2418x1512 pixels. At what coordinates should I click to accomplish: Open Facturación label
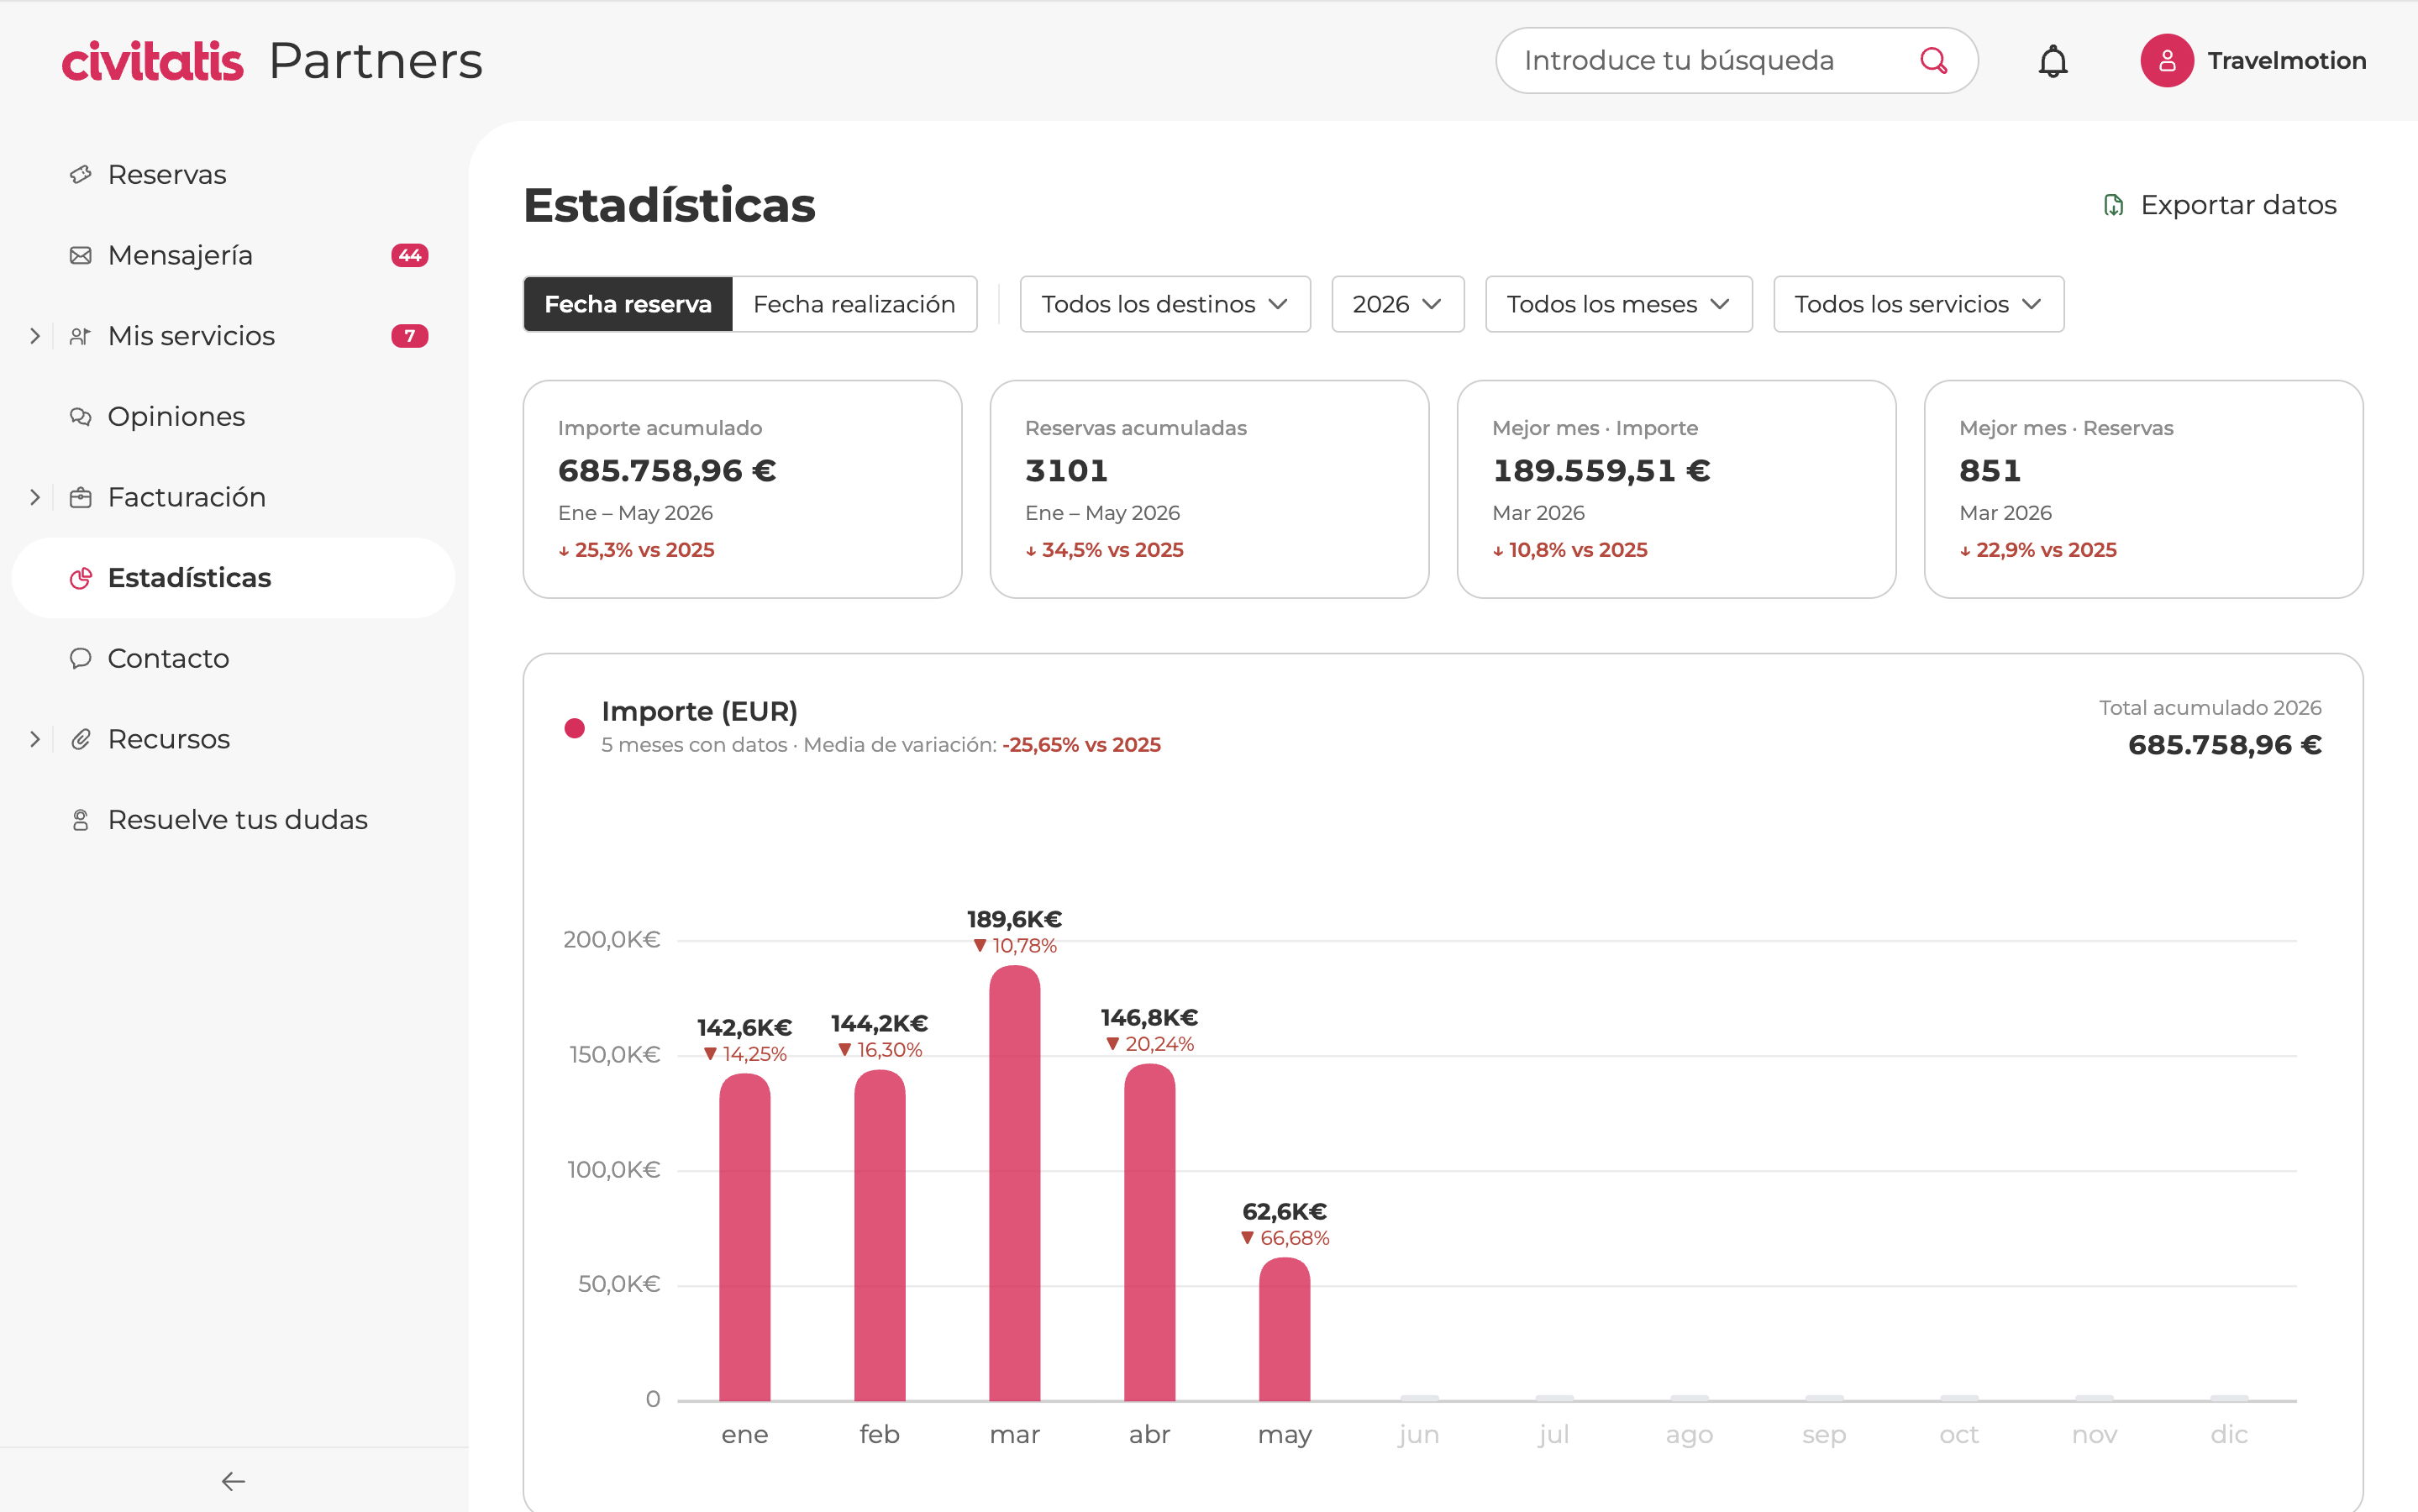point(187,498)
